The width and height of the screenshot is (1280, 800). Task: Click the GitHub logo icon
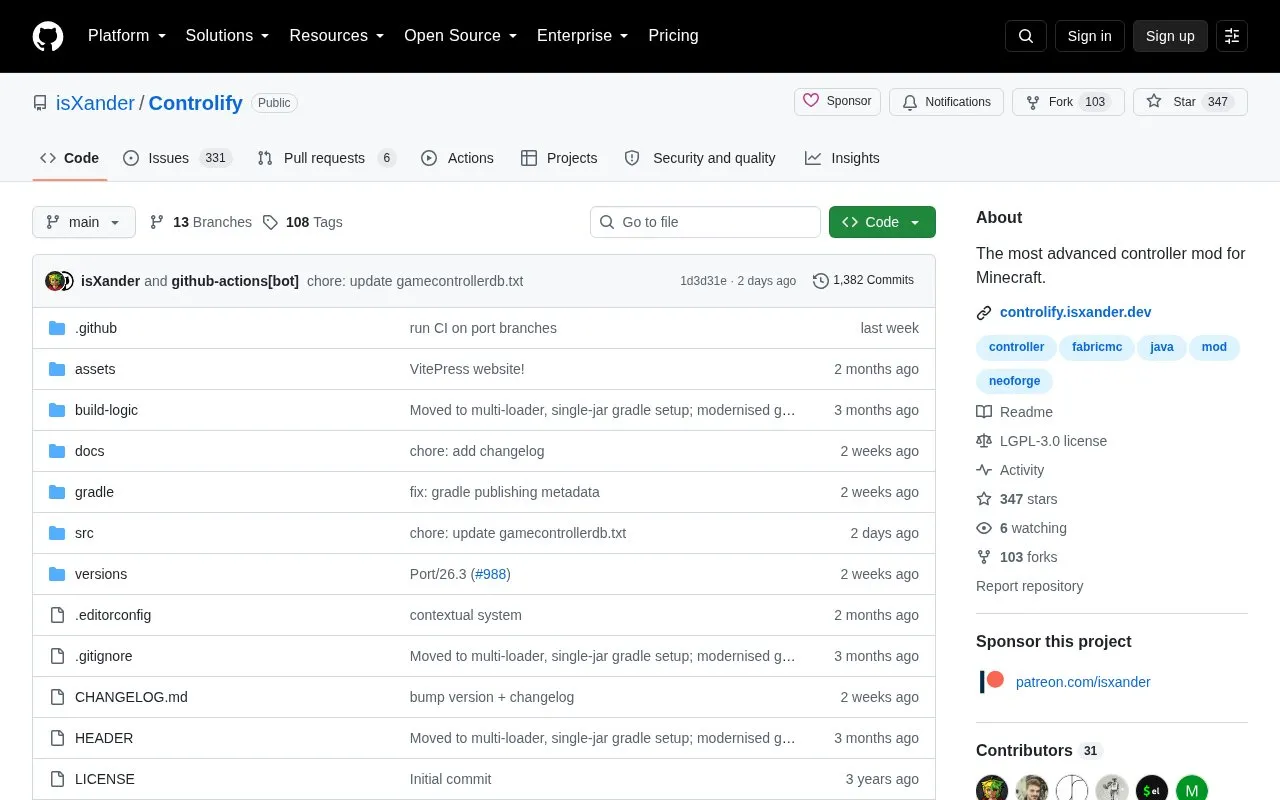(x=48, y=36)
